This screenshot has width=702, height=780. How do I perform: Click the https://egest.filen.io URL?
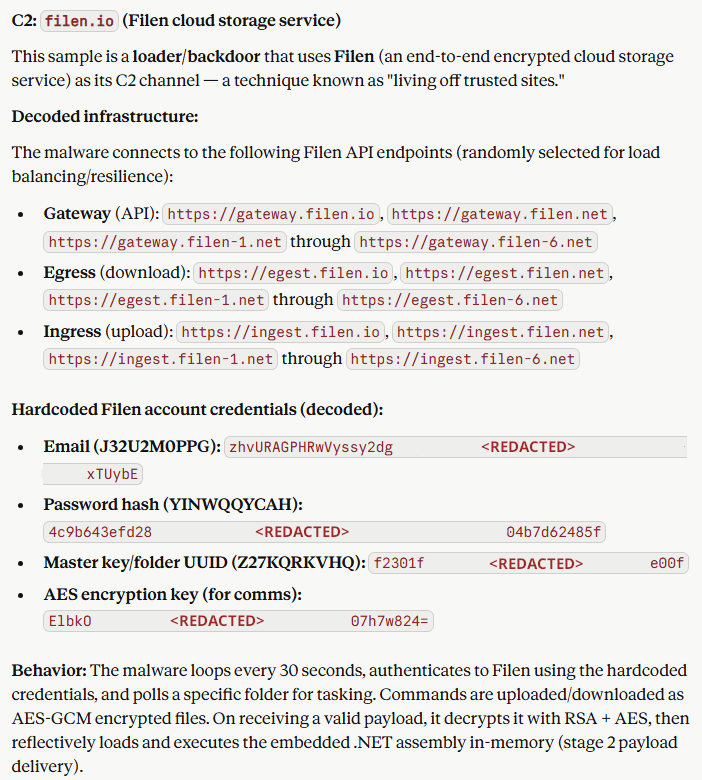click(295, 272)
